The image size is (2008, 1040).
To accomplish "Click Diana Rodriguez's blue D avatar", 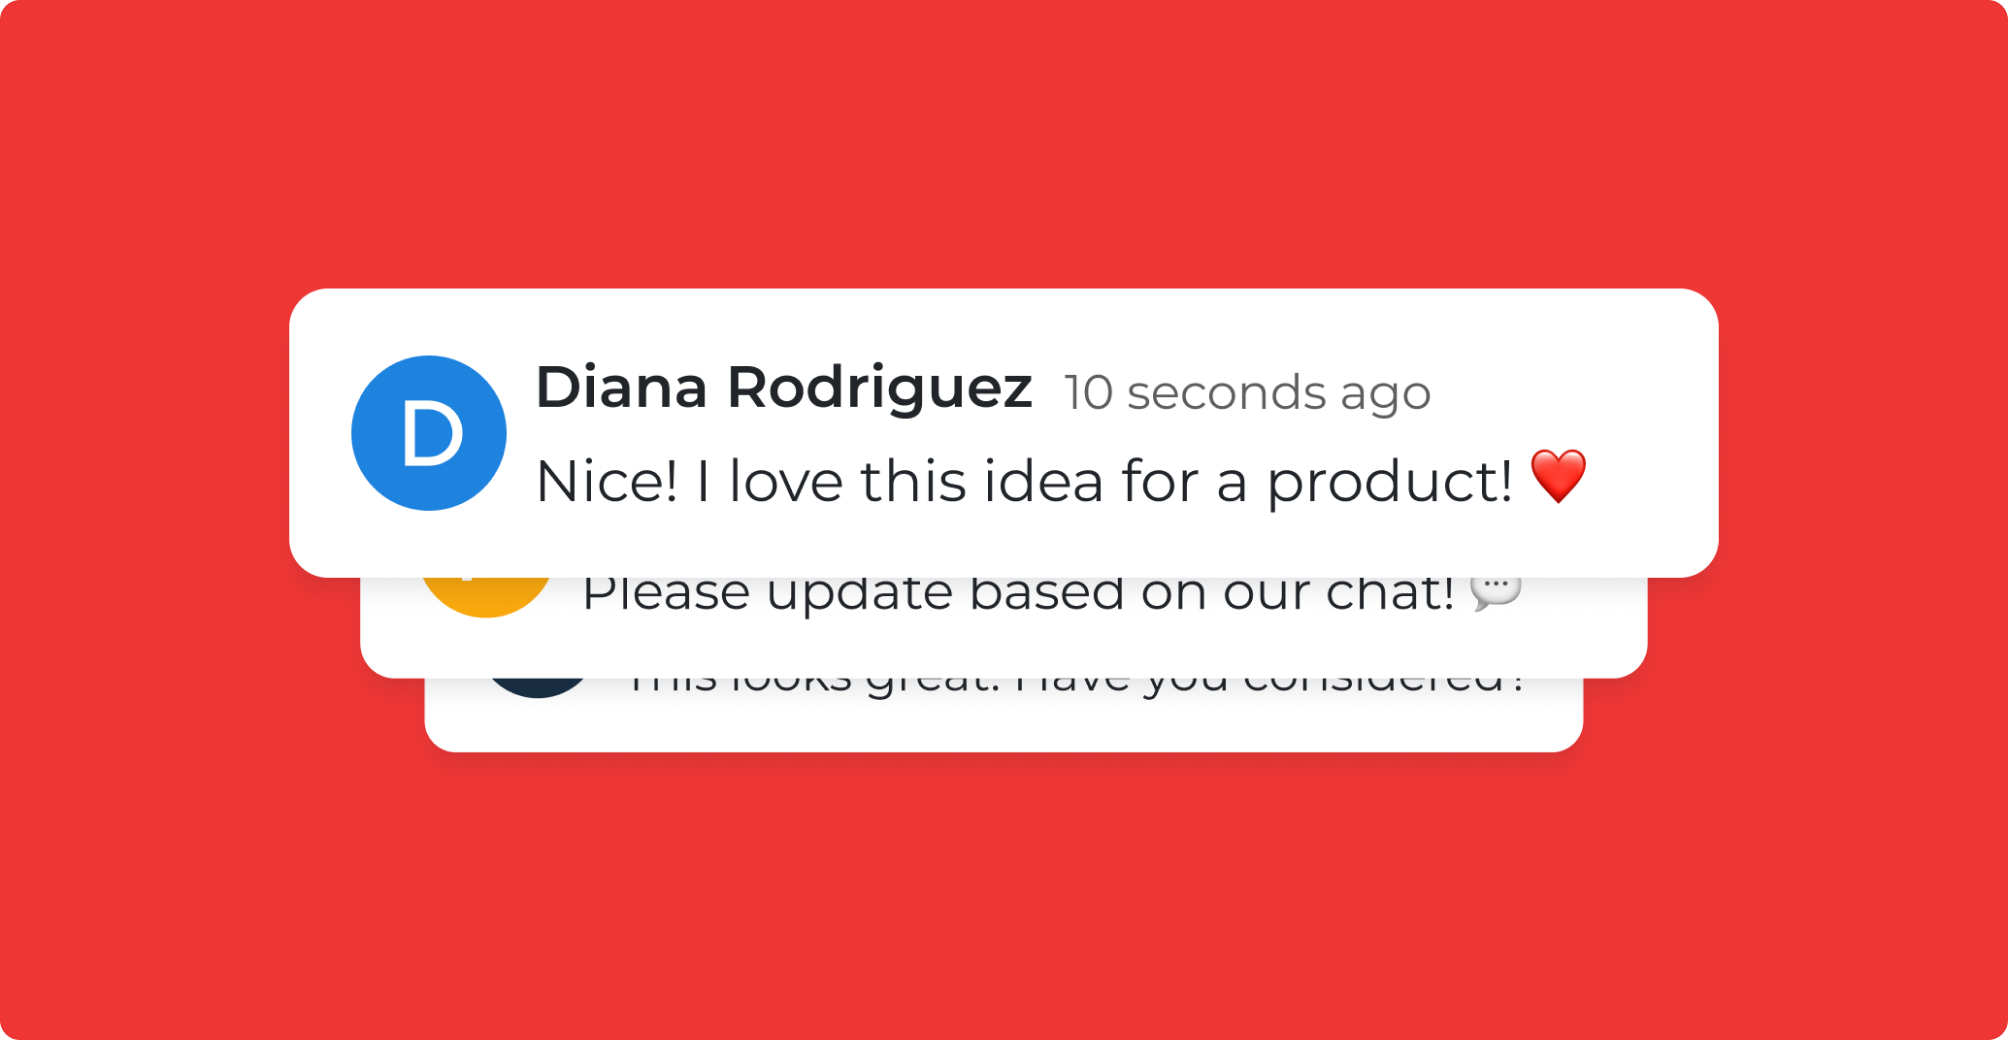I will coord(428,433).
